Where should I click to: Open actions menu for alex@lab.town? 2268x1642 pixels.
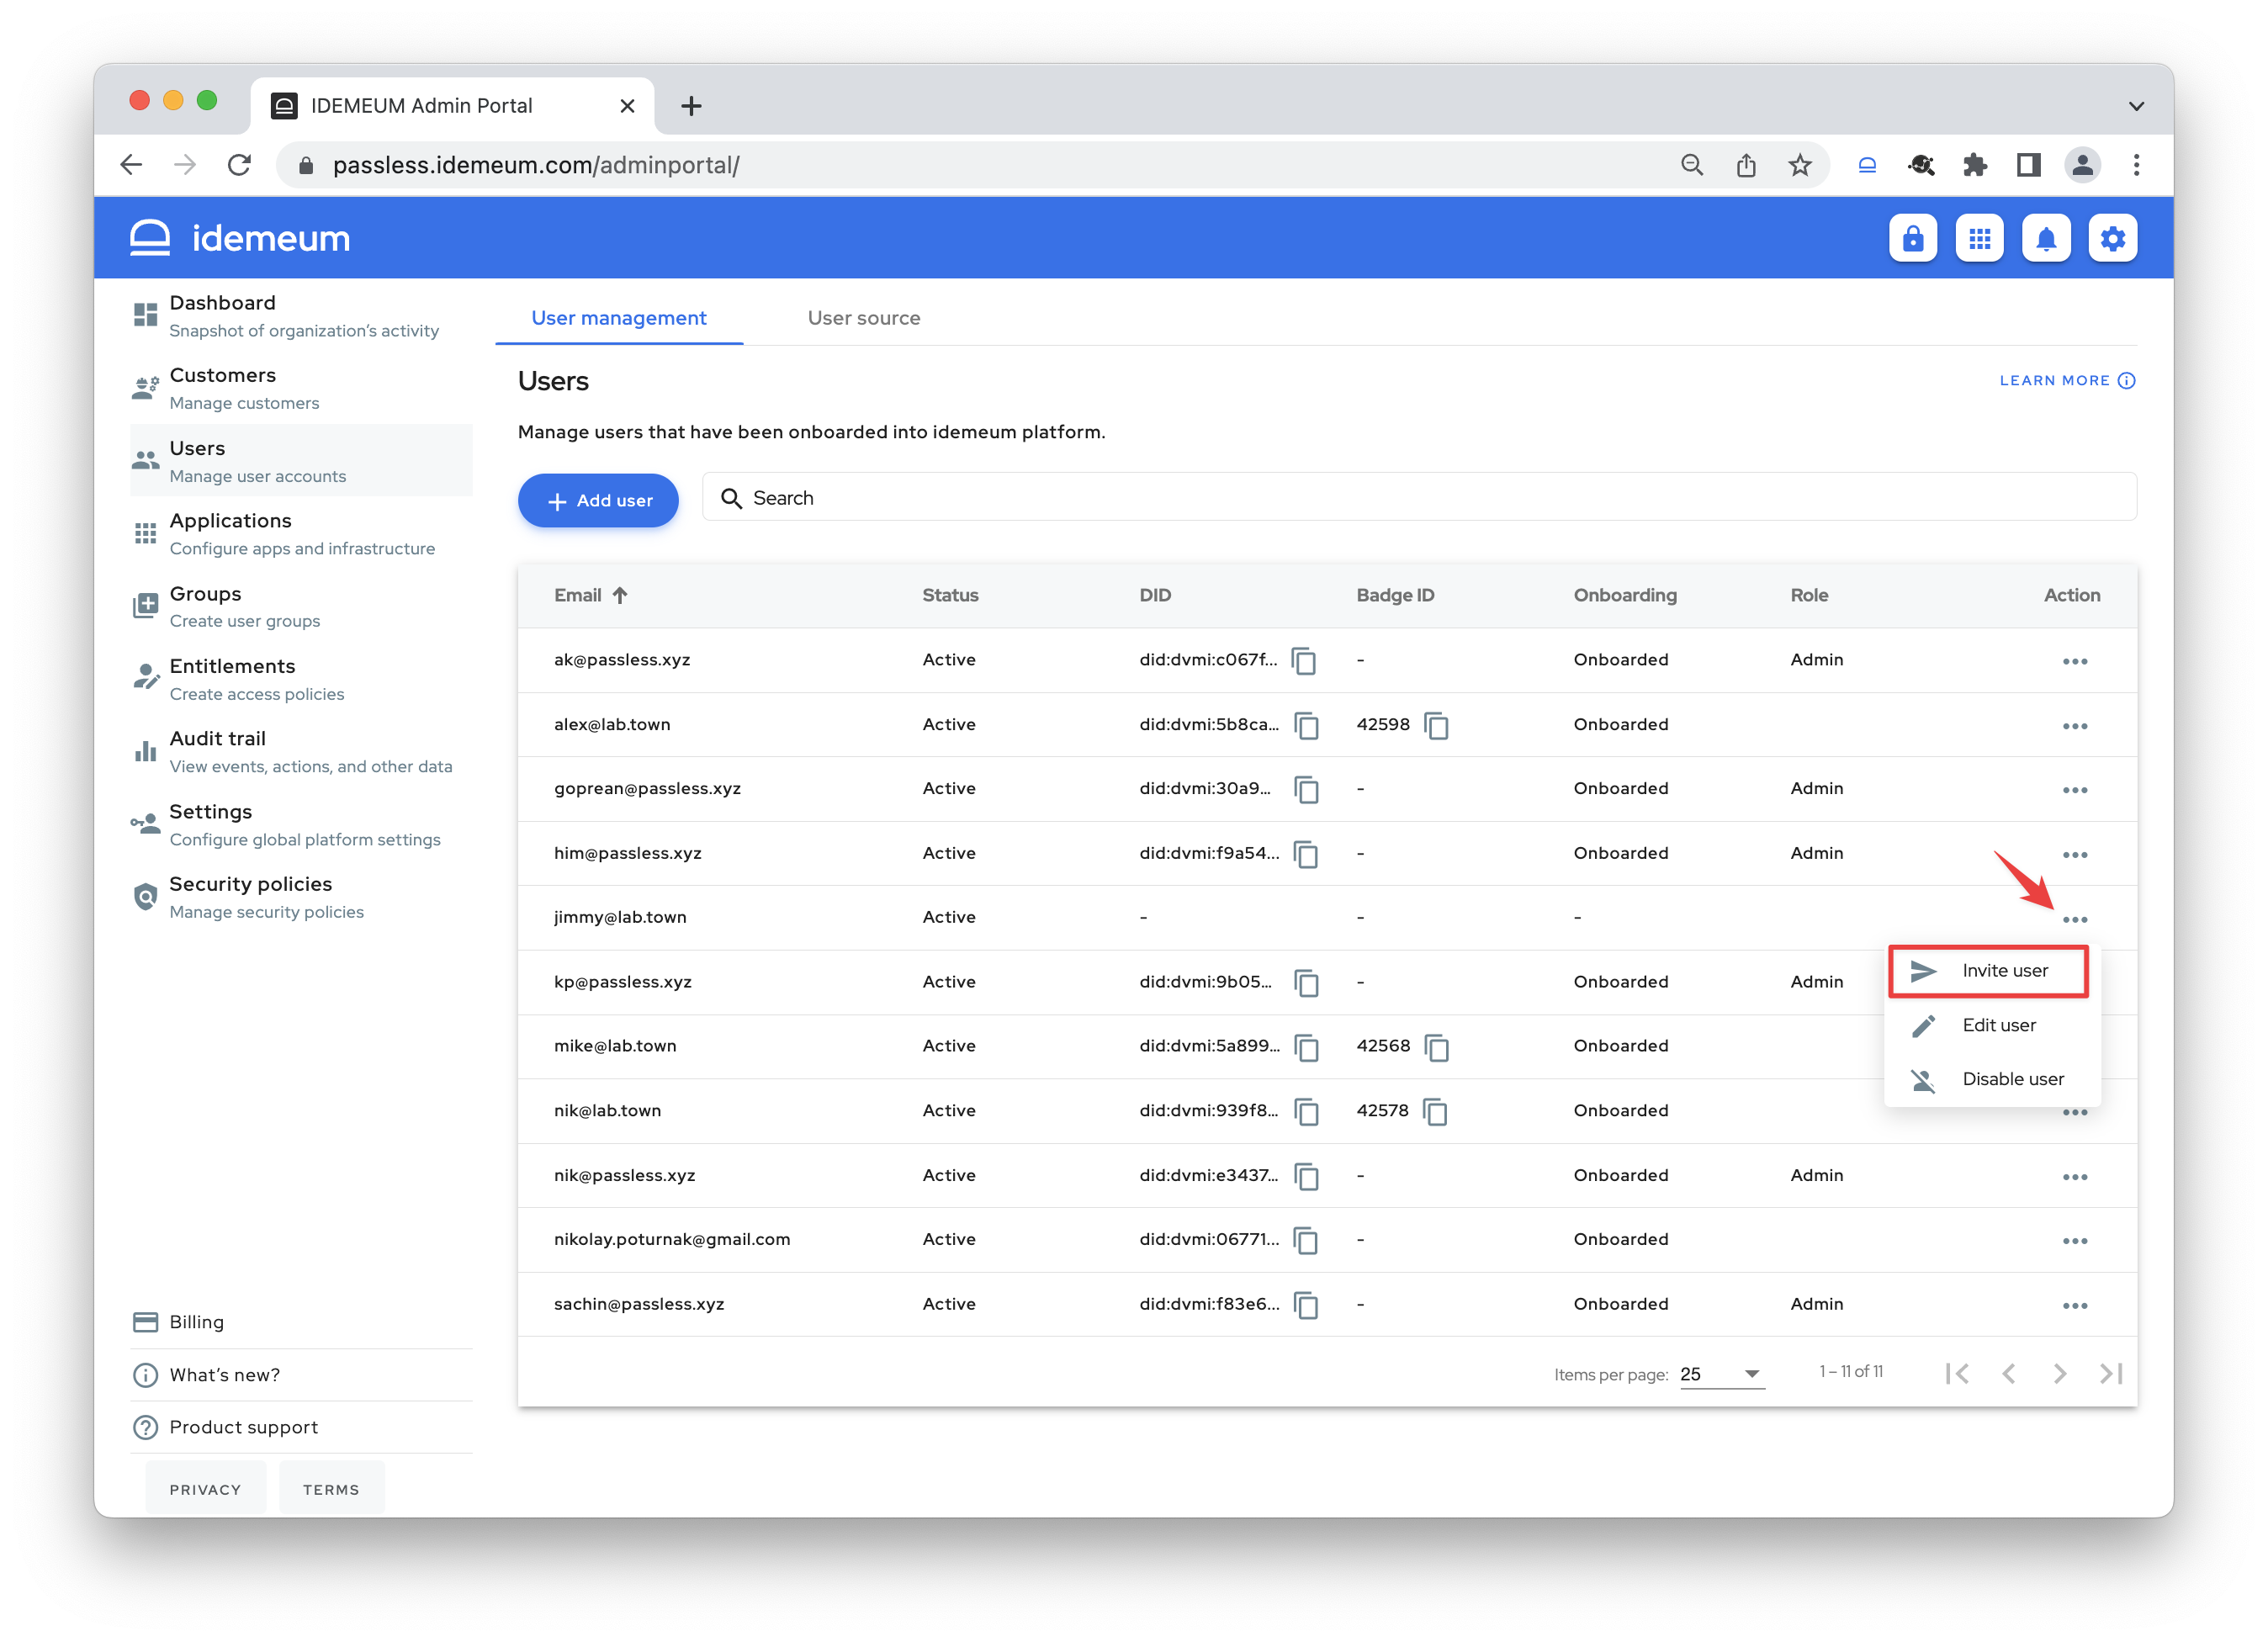pos(2074,725)
